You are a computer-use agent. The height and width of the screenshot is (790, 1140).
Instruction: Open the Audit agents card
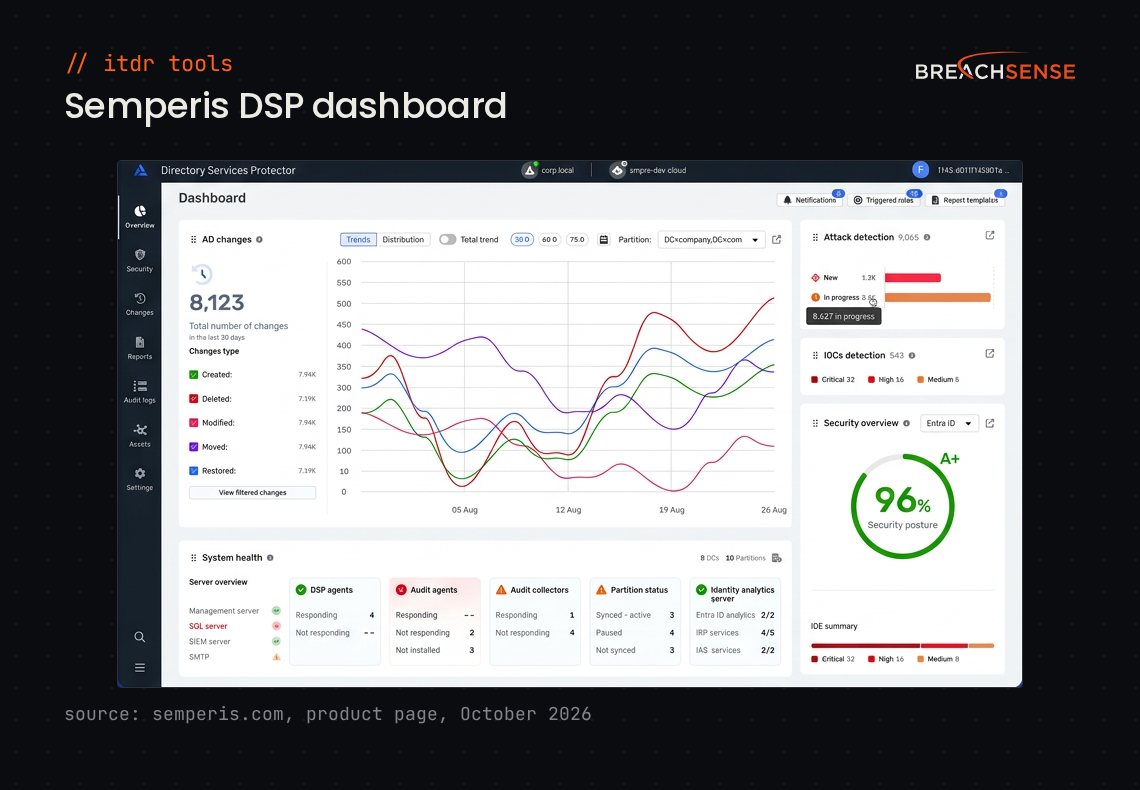(435, 621)
